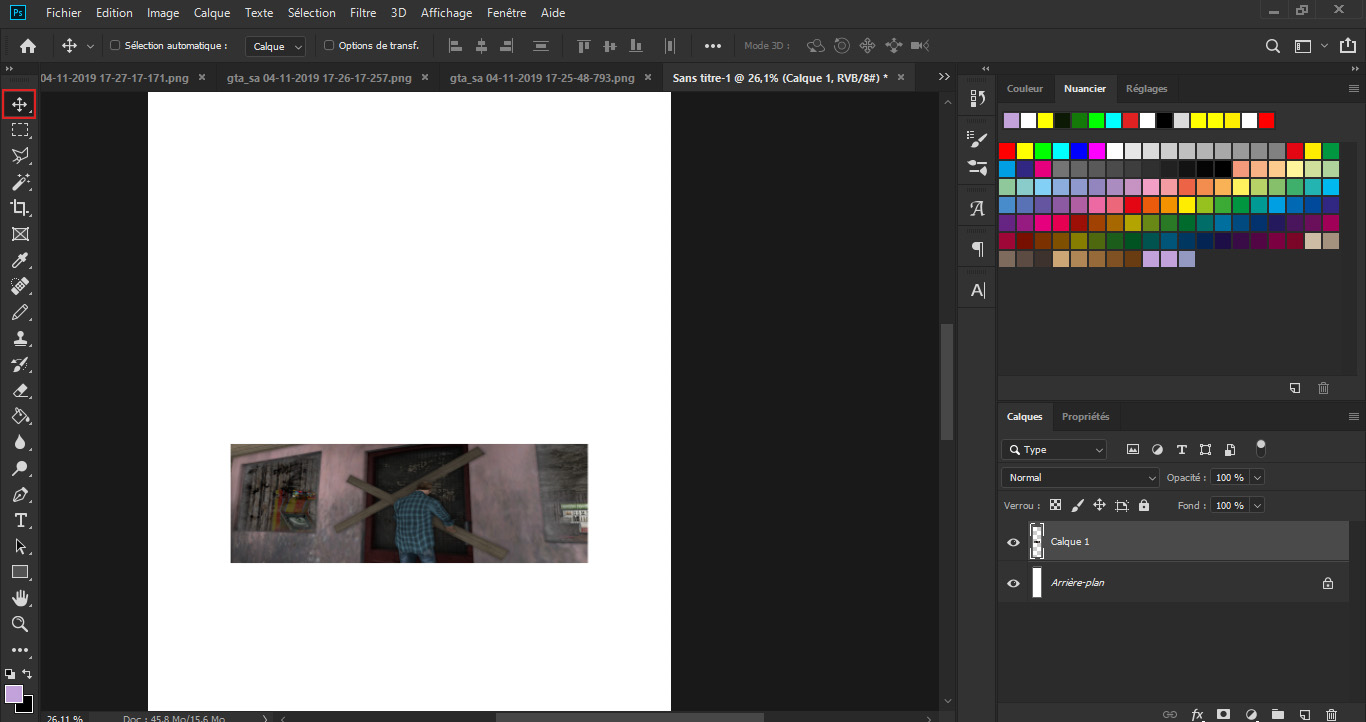The width and height of the screenshot is (1366, 722).
Task: Switch to the Couleur tab
Action: 1025,89
